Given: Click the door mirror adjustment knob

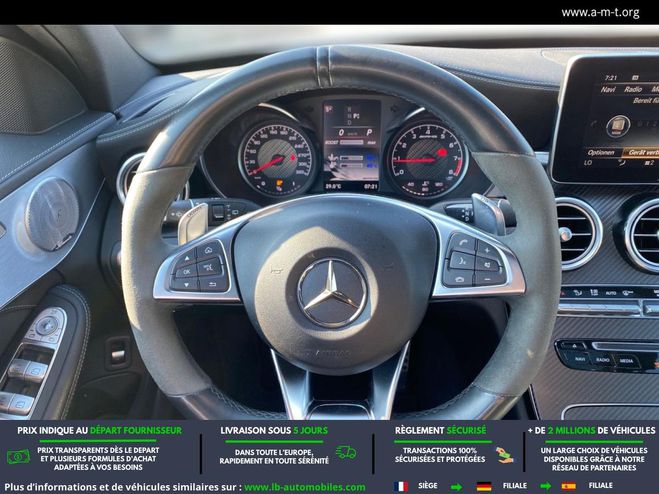Looking at the screenshot, I should pyautogui.click(x=47, y=325).
